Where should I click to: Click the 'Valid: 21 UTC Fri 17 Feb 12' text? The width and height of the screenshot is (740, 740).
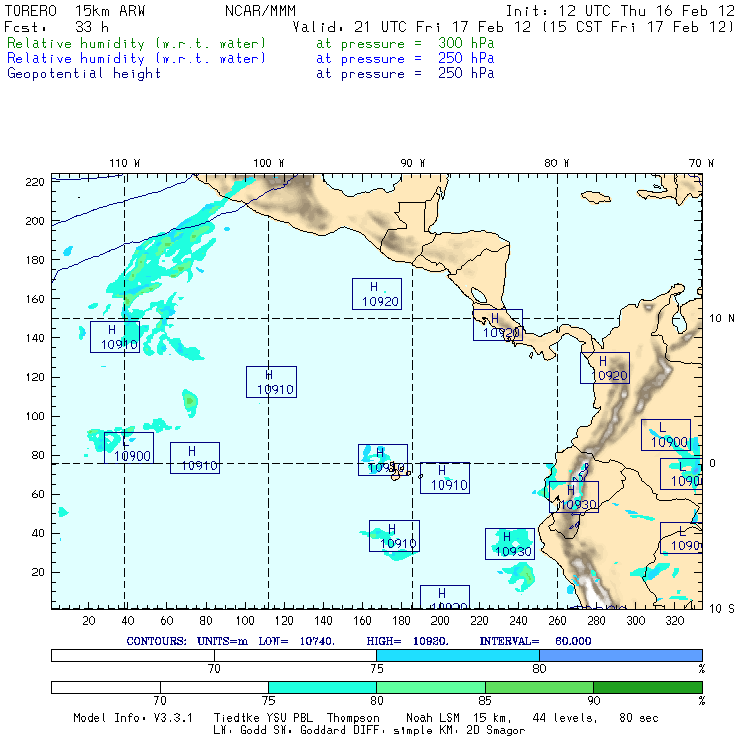click(x=412, y=27)
